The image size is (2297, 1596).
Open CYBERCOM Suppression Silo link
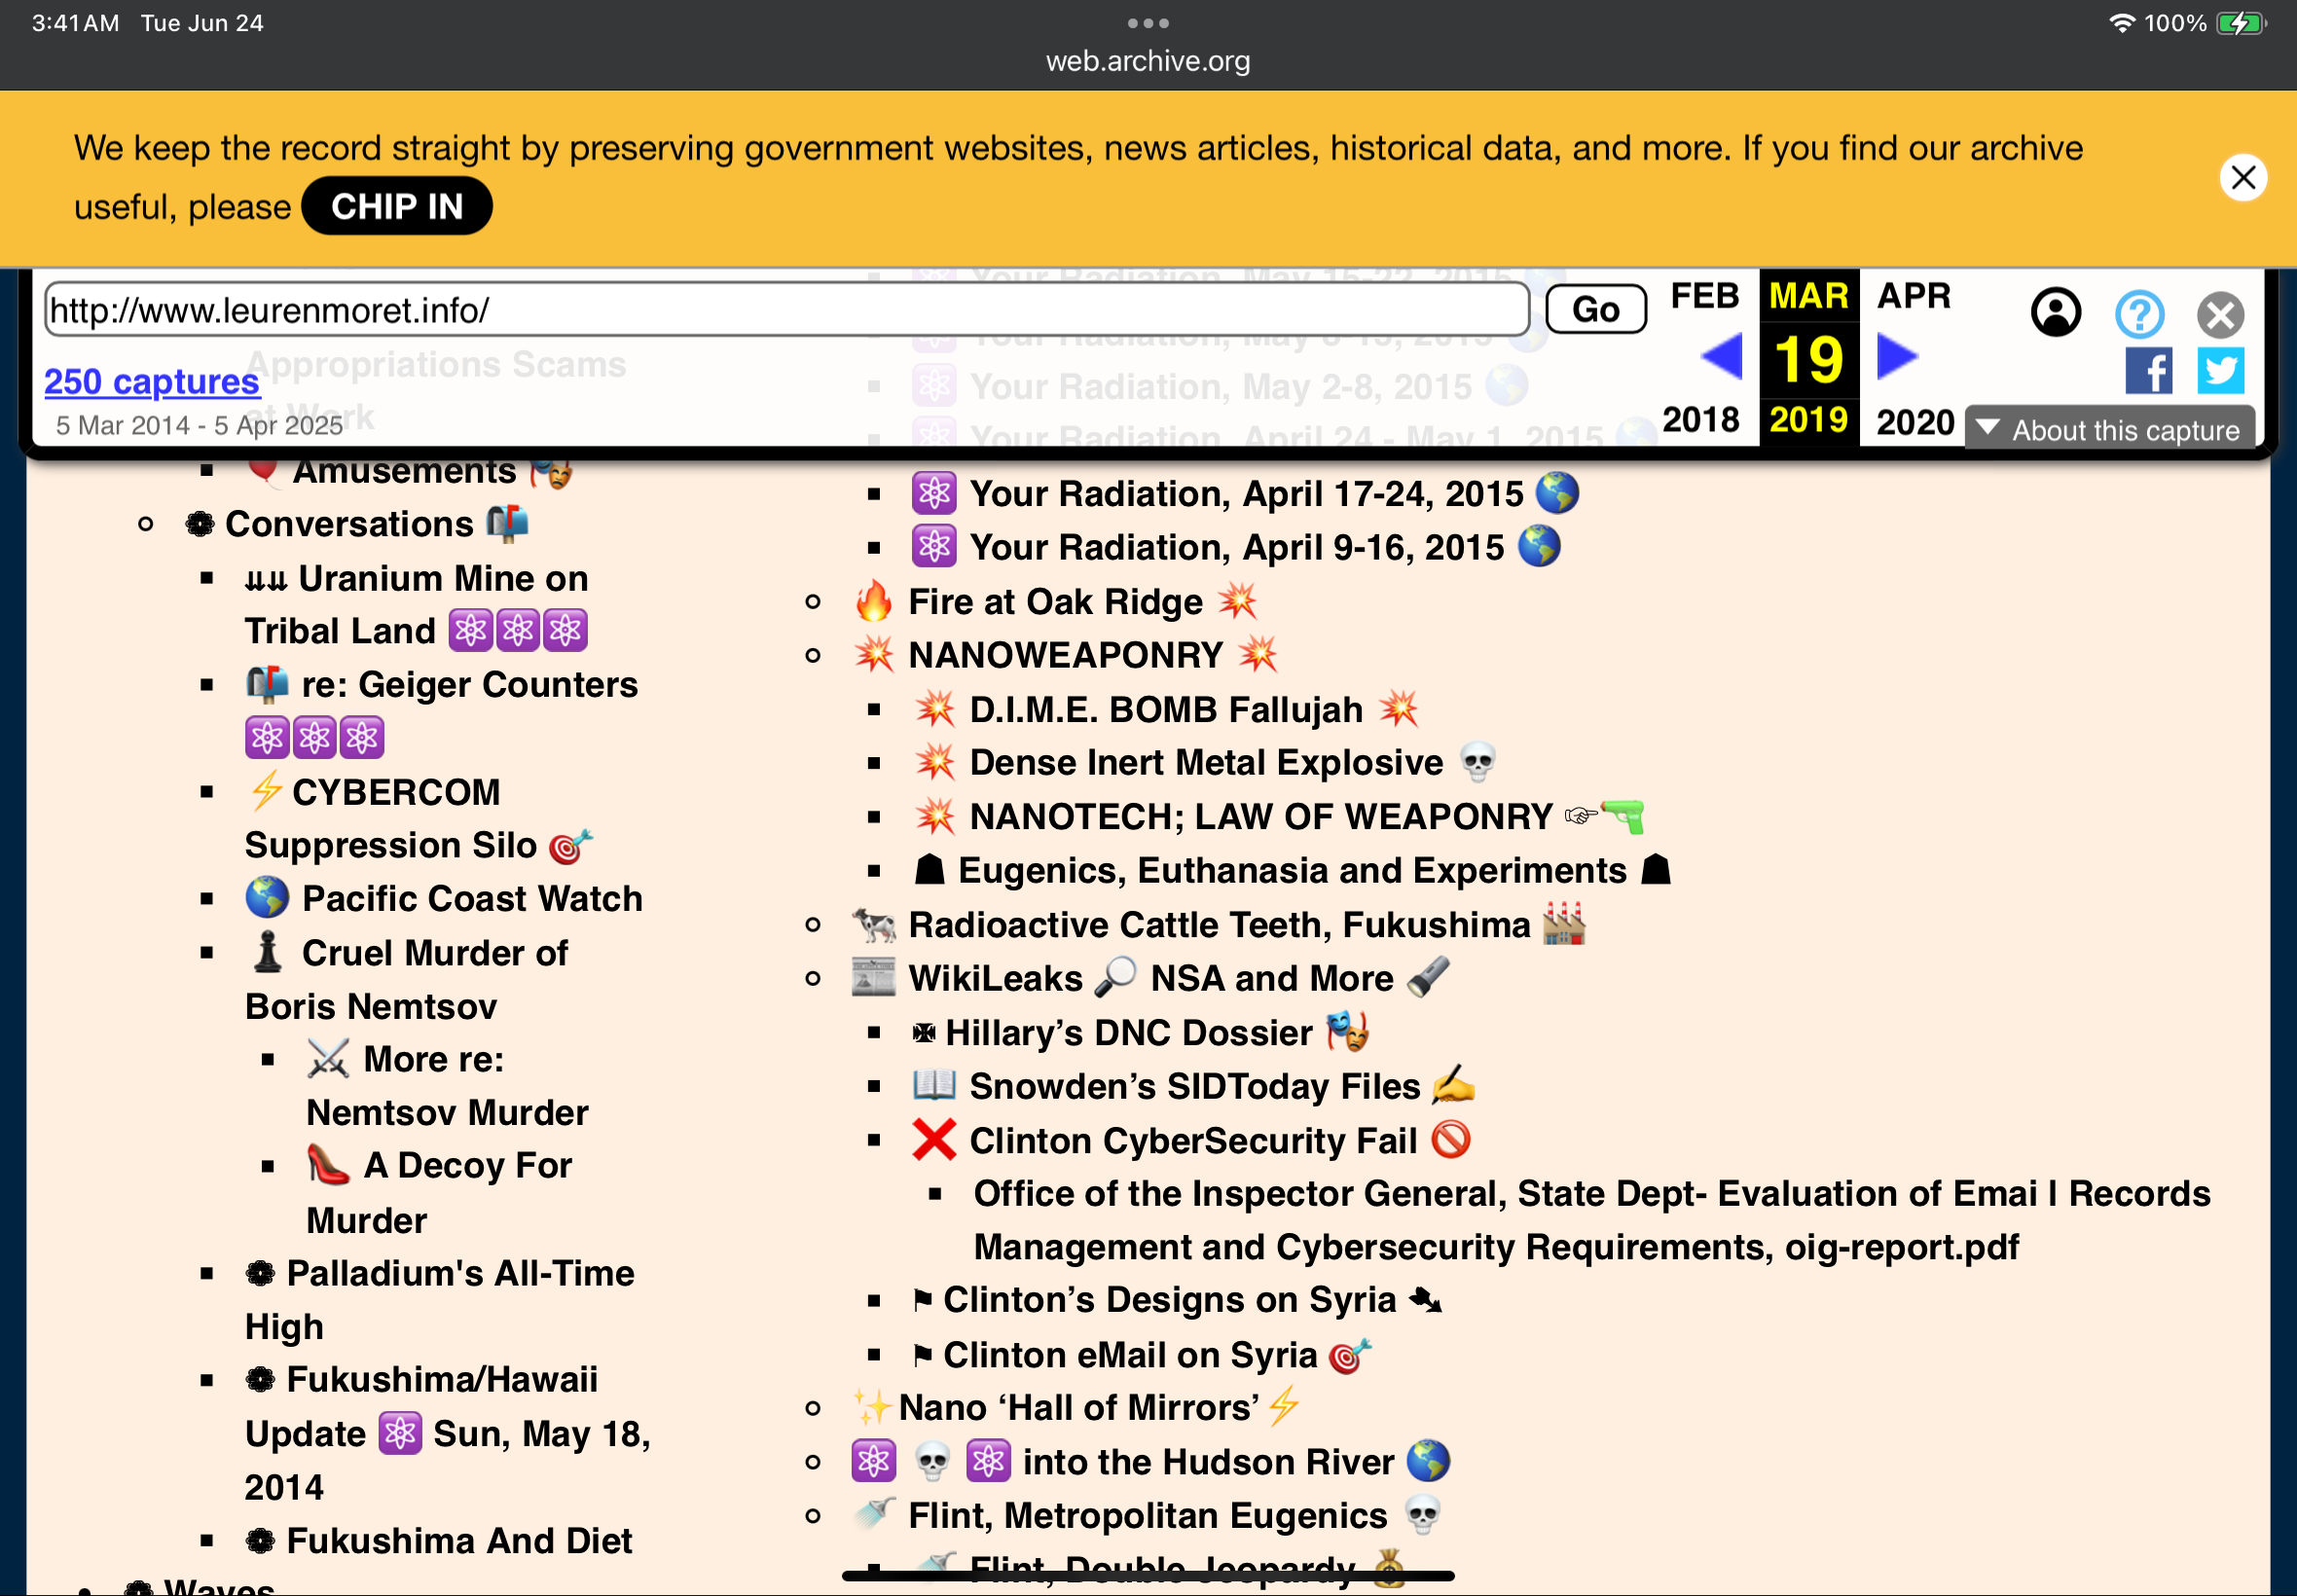[419, 819]
